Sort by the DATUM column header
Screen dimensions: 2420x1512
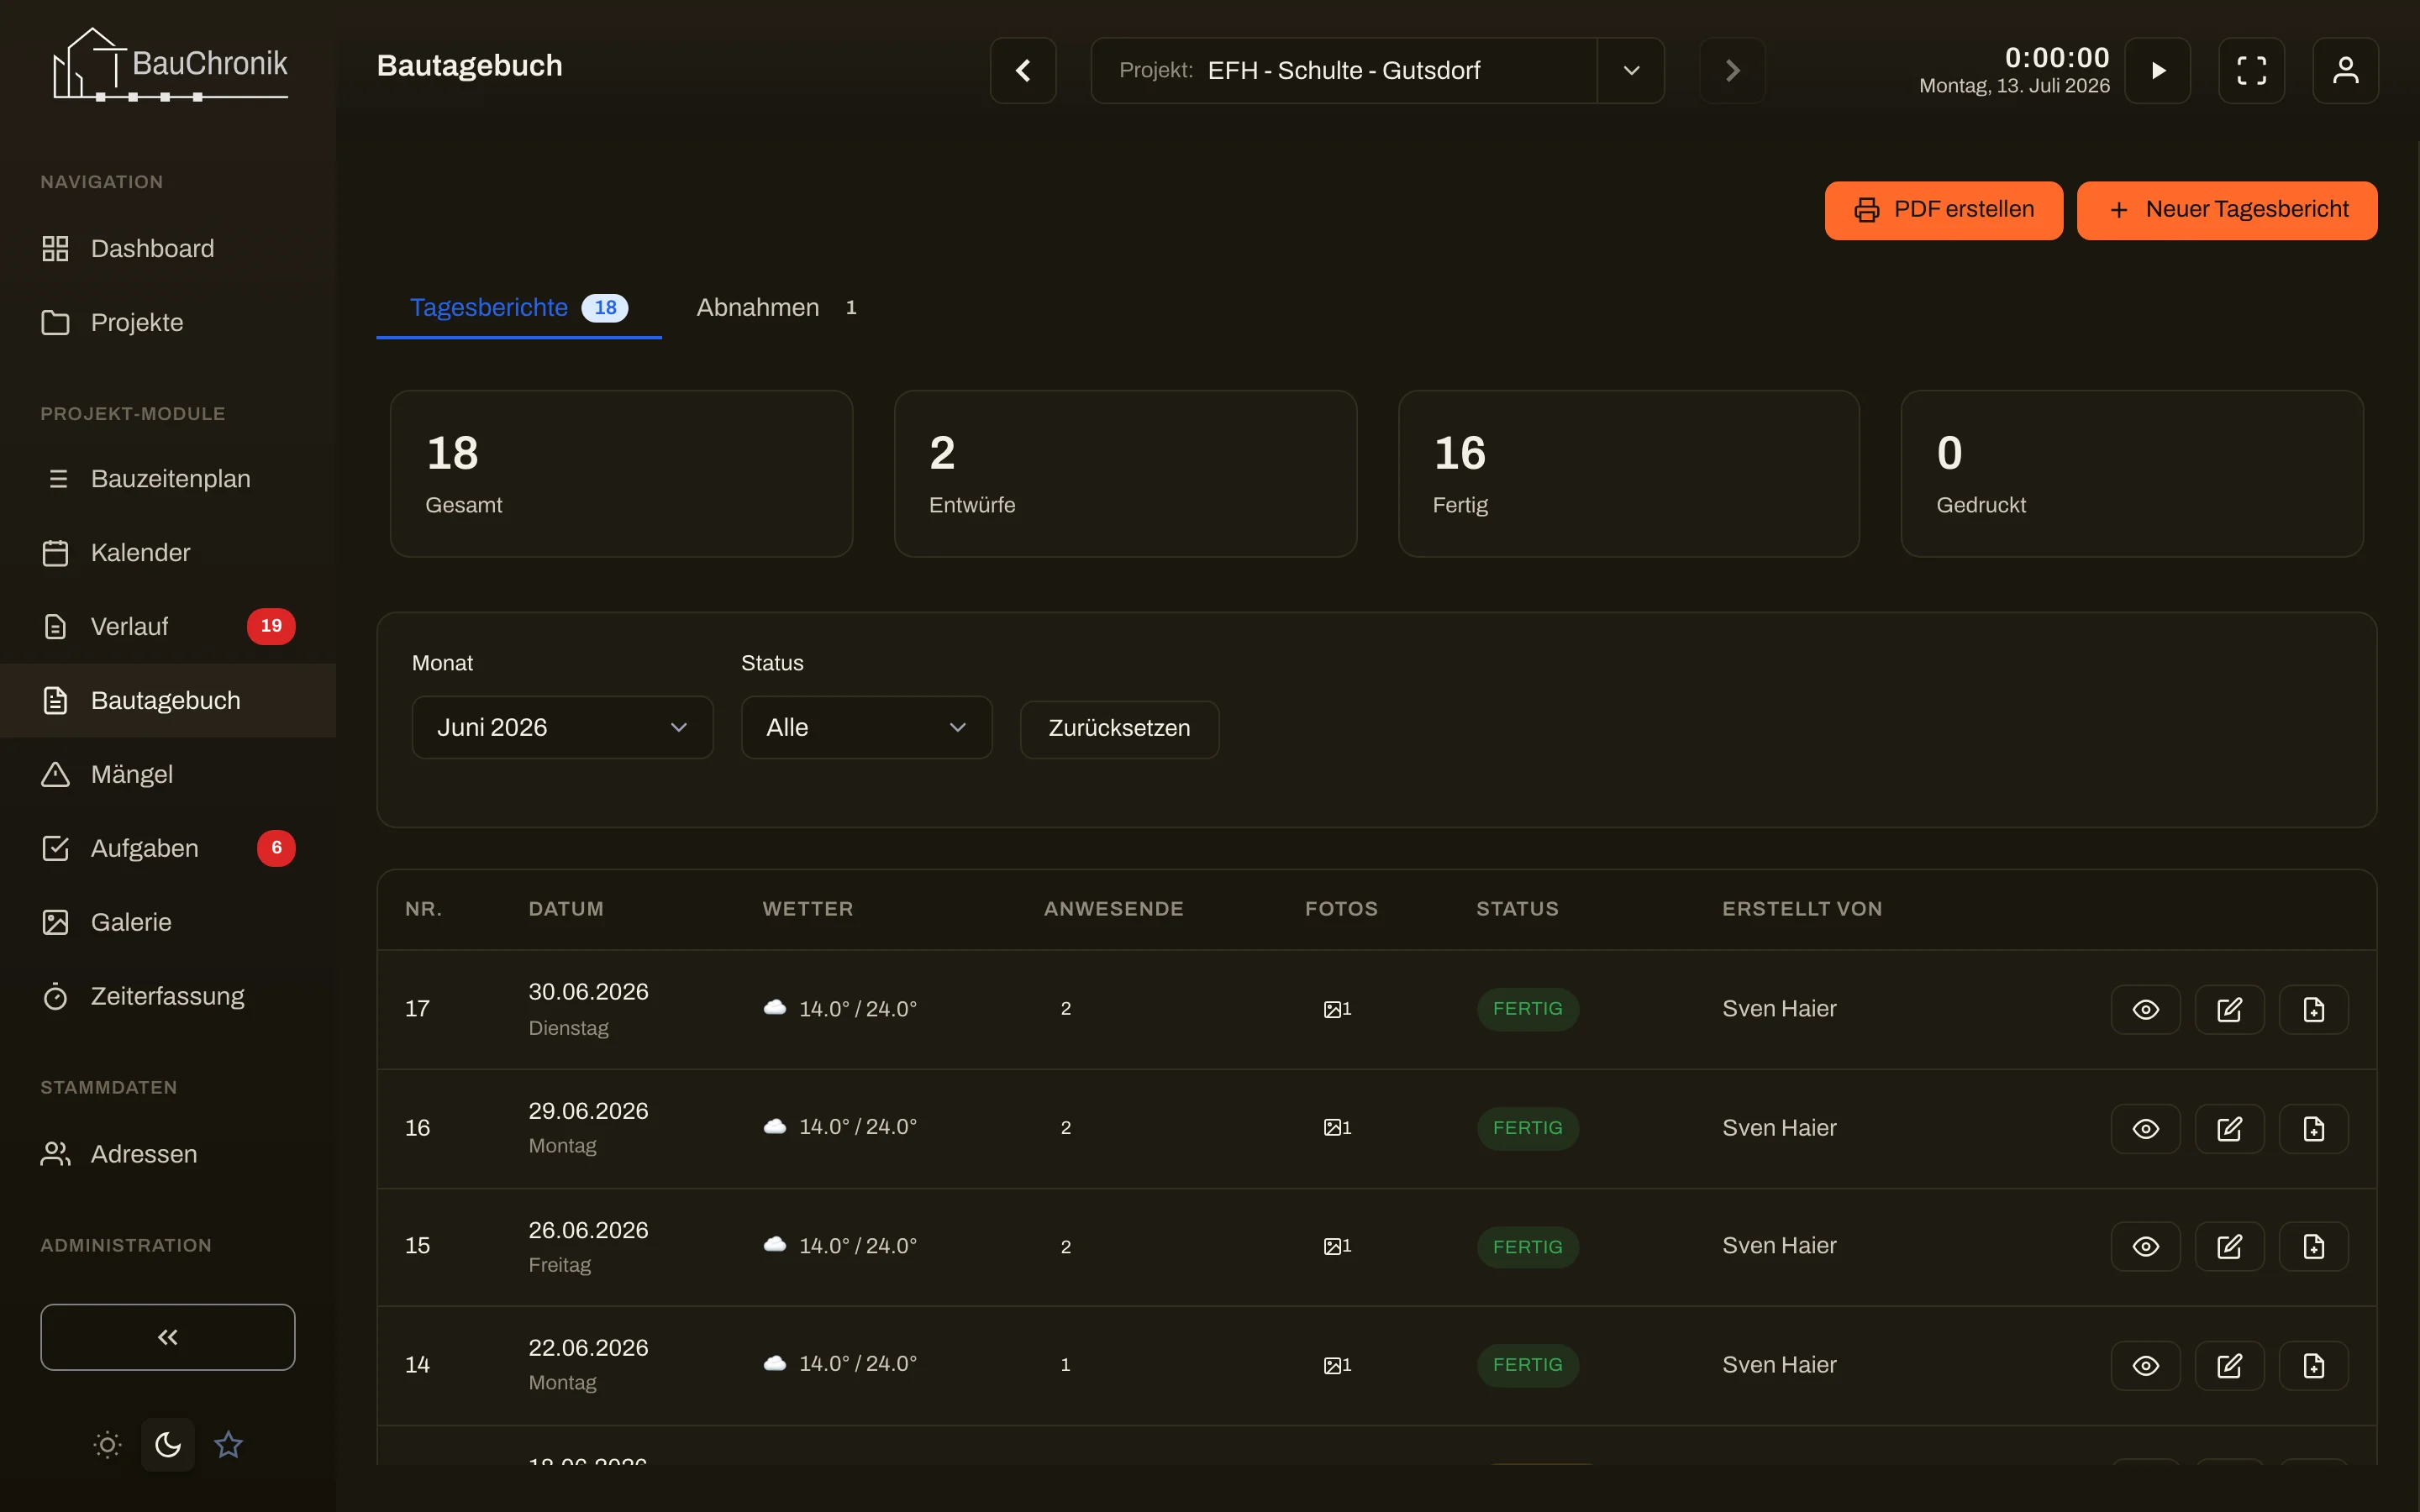[x=566, y=909]
